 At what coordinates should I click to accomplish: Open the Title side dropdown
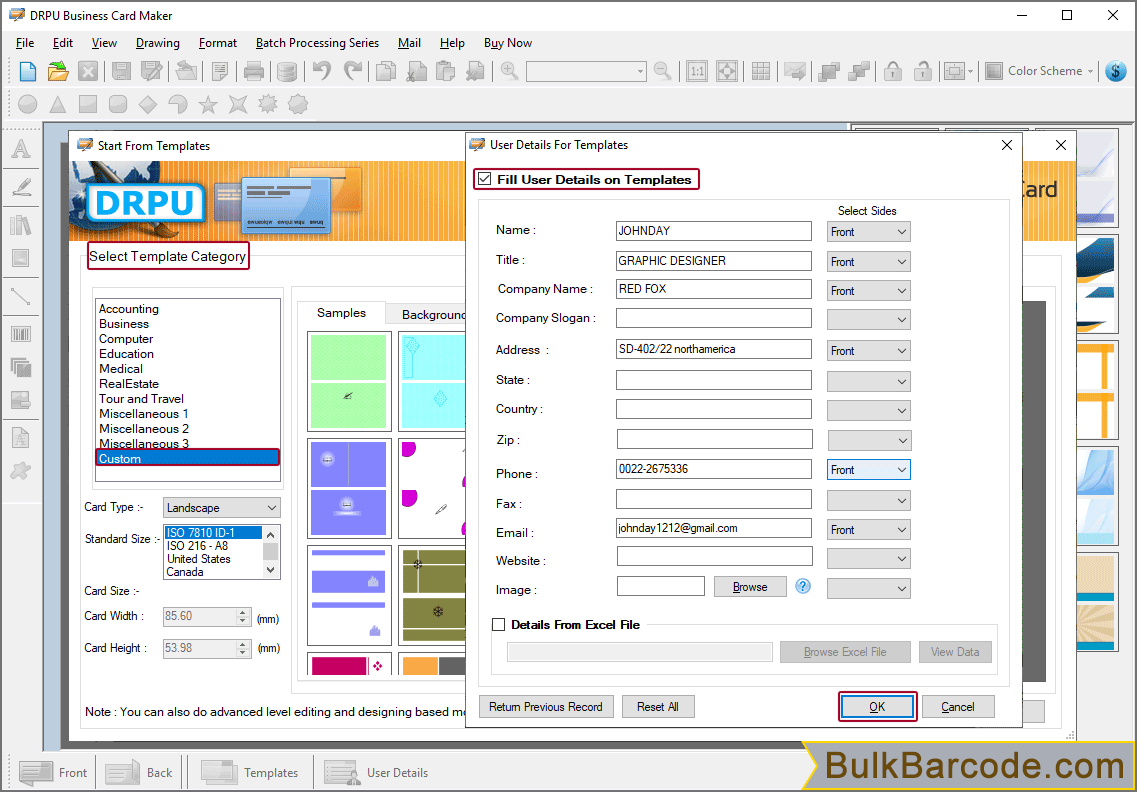[x=869, y=262]
